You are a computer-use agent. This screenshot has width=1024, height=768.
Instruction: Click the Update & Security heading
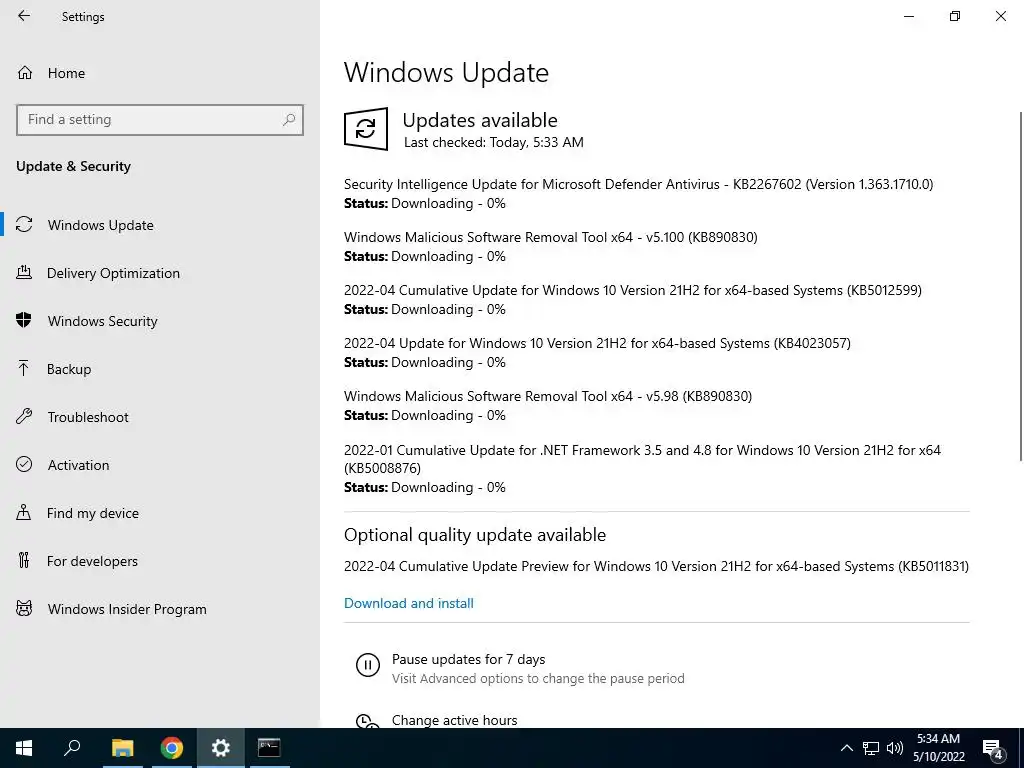73,166
